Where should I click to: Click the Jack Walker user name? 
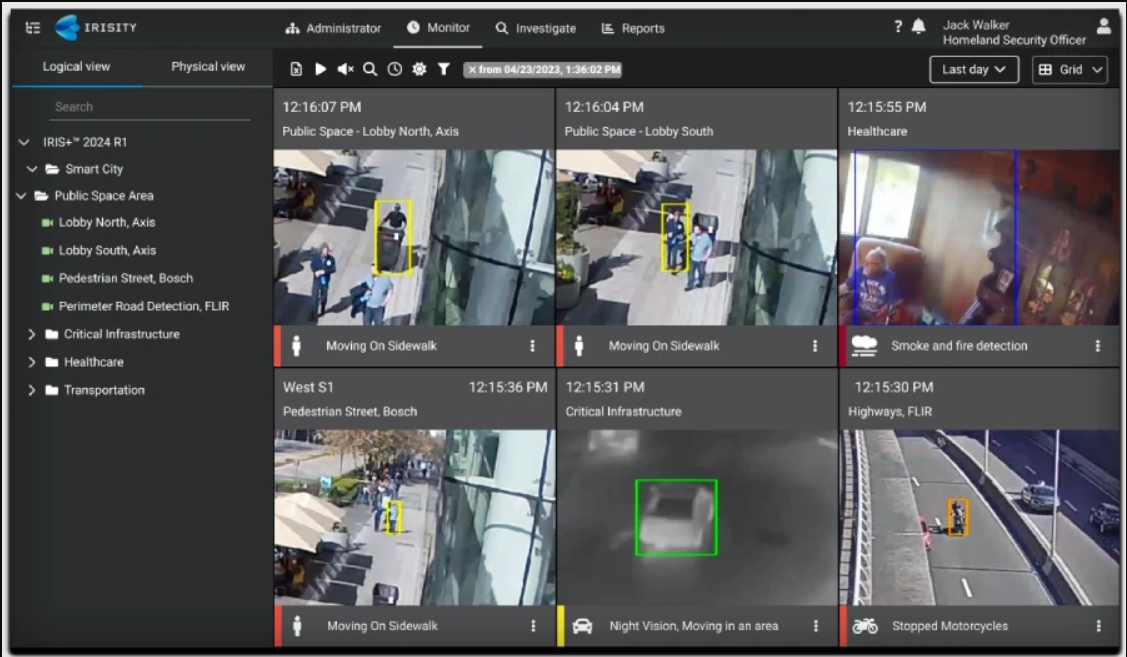(976, 24)
